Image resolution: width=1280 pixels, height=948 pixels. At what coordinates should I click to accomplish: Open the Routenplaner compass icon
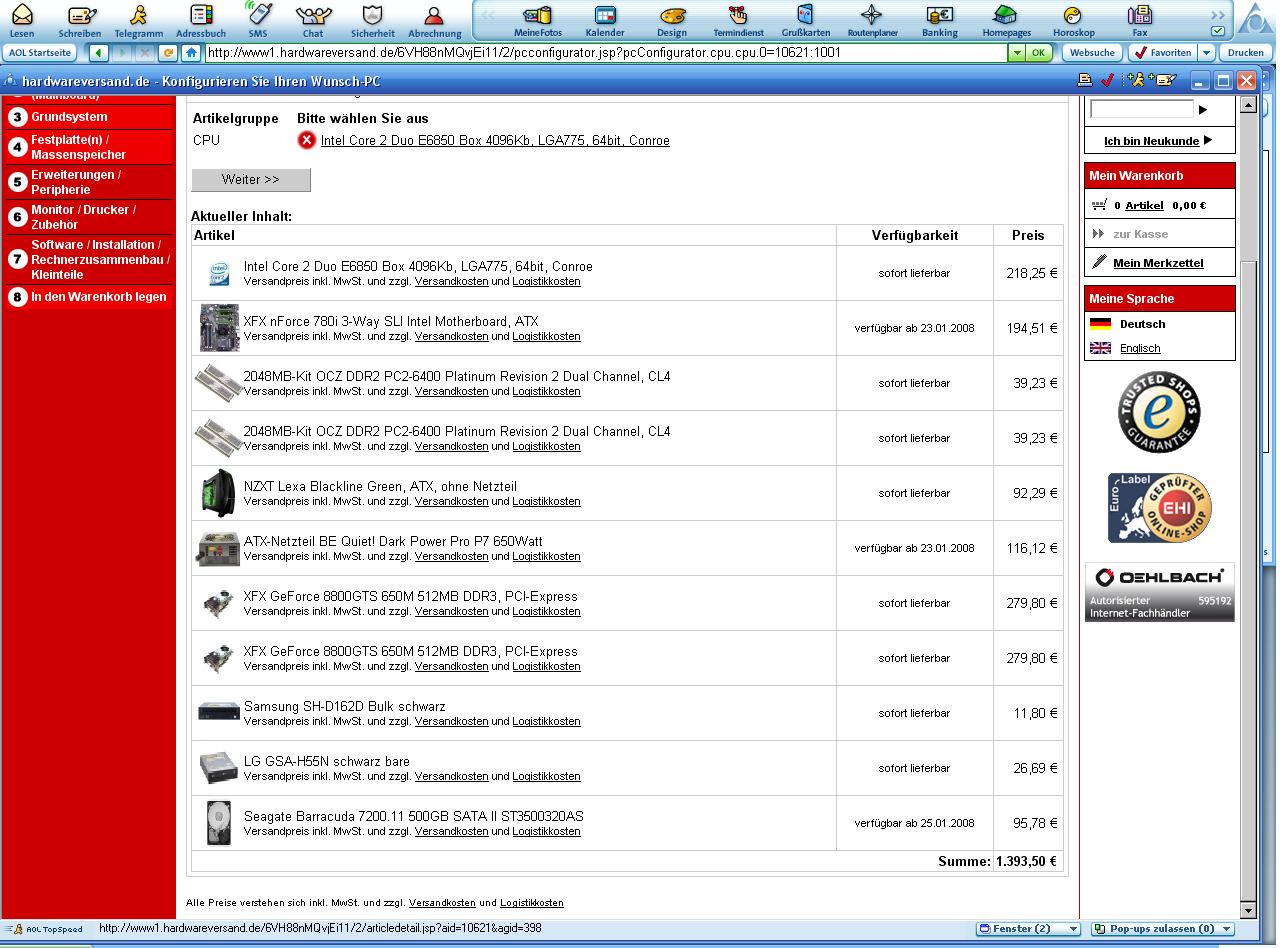pos(872,19)
